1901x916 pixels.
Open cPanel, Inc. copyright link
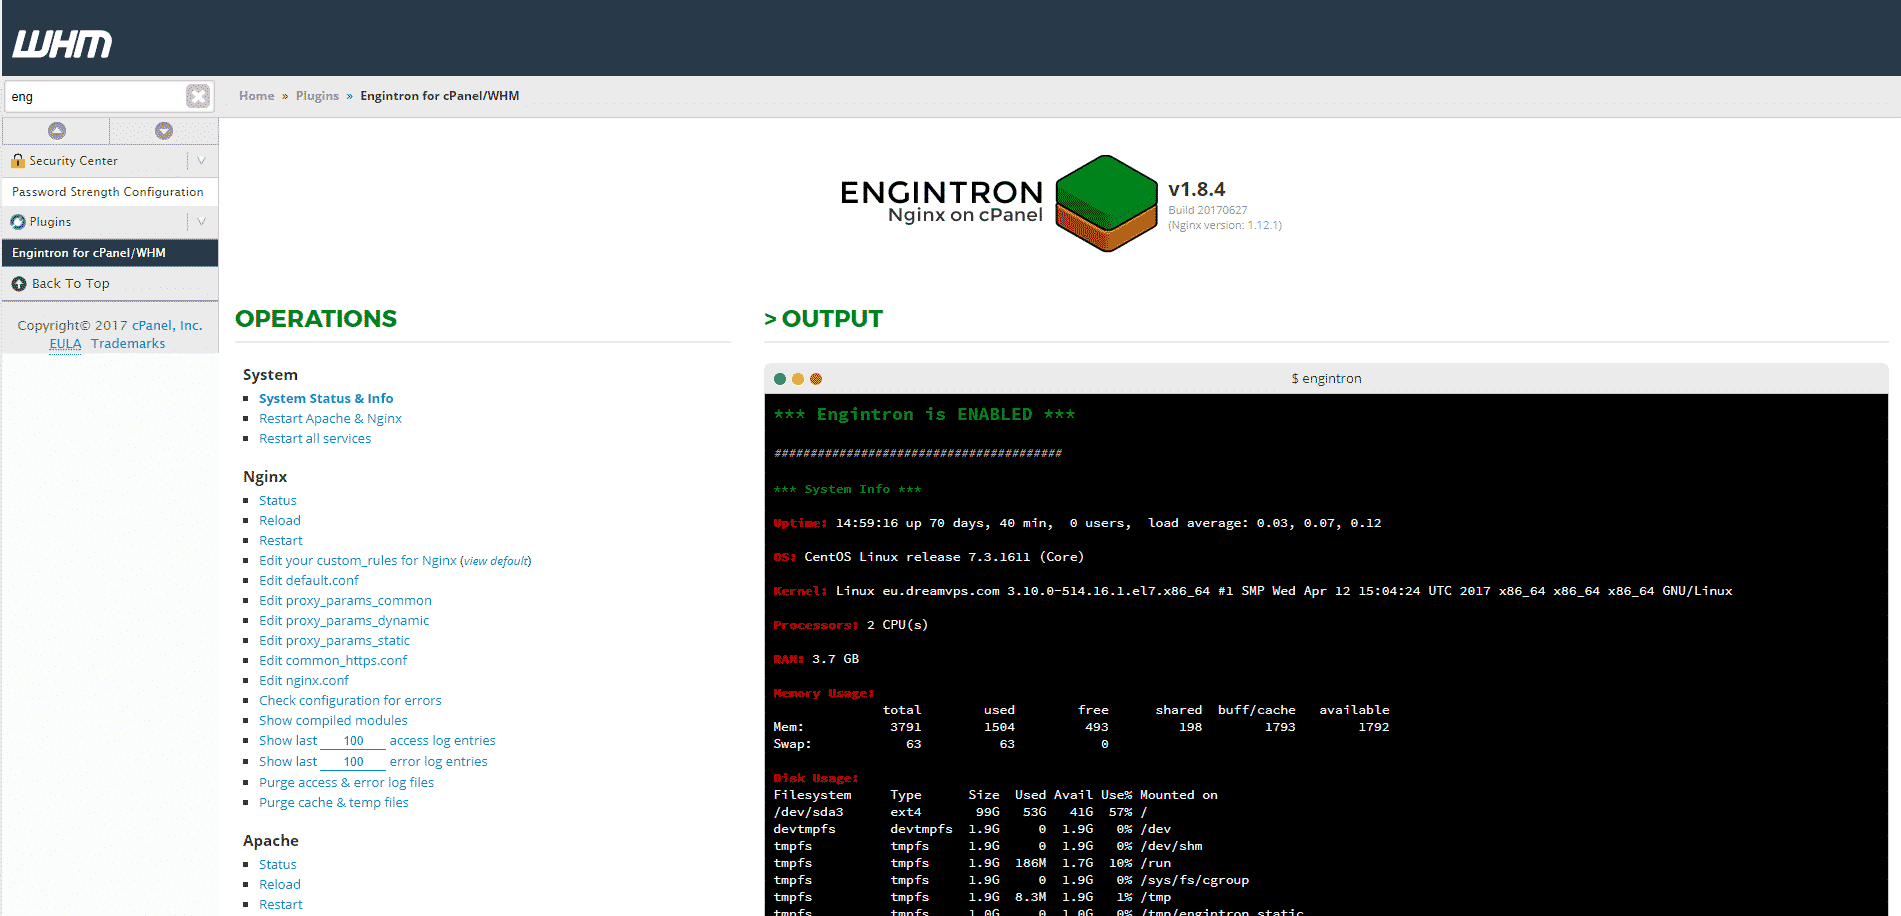pyautogui.click(x=167, y=326)
